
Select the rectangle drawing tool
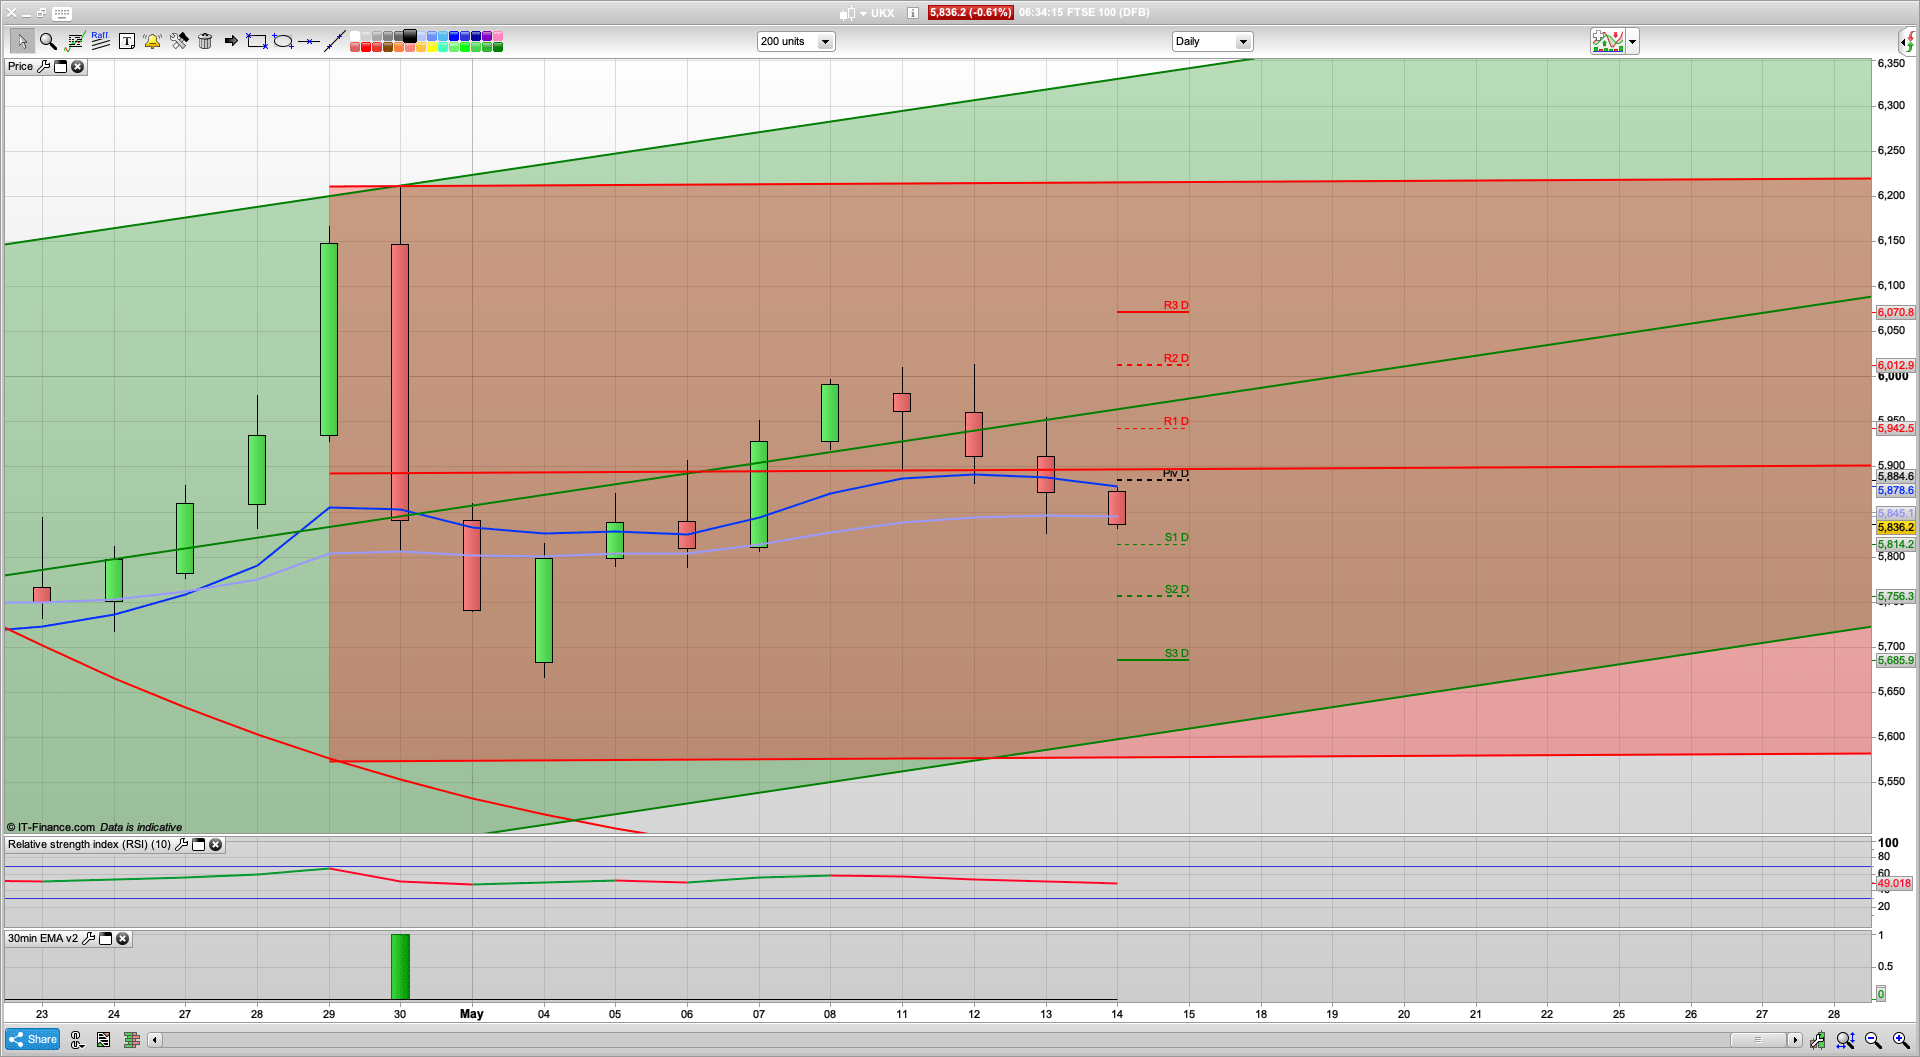(257, 41)
